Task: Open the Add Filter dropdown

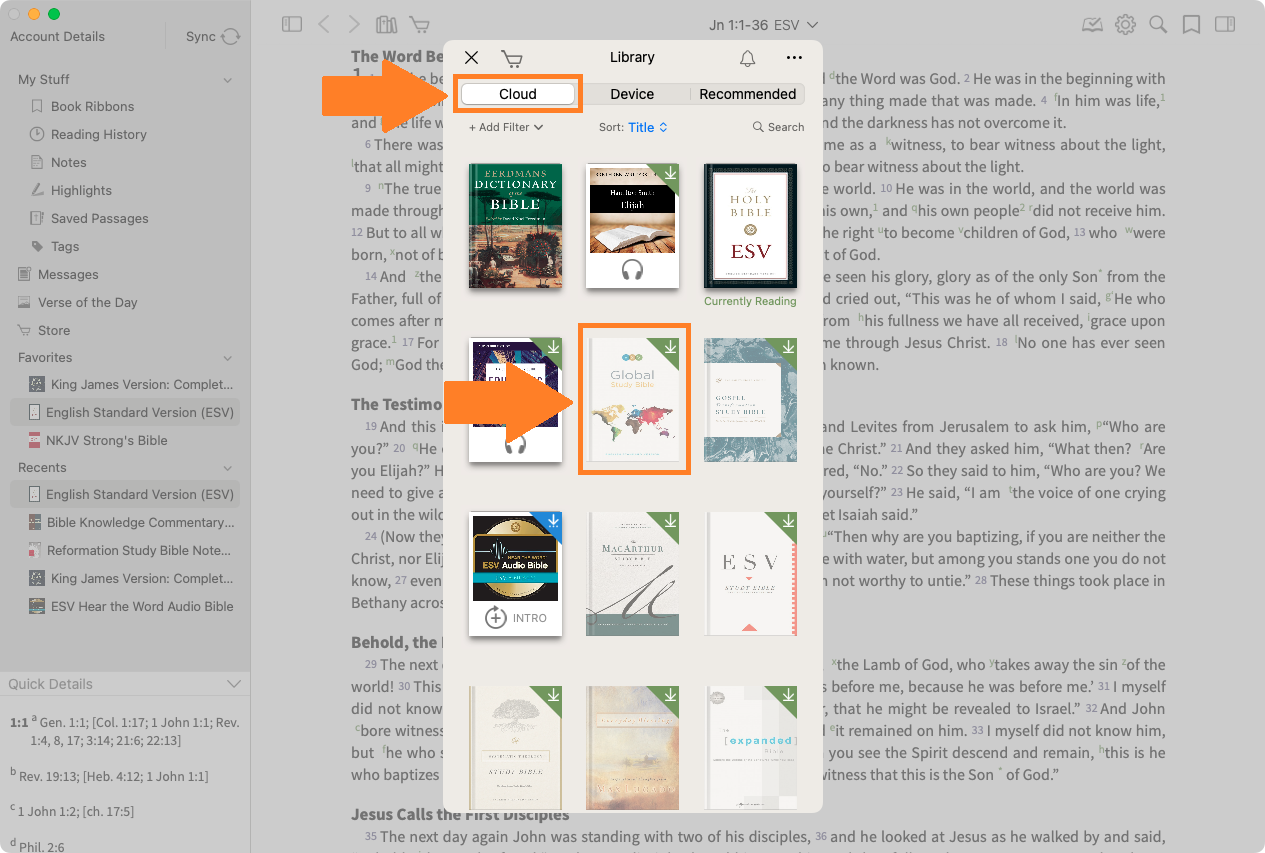Action: tap(506, 127)
